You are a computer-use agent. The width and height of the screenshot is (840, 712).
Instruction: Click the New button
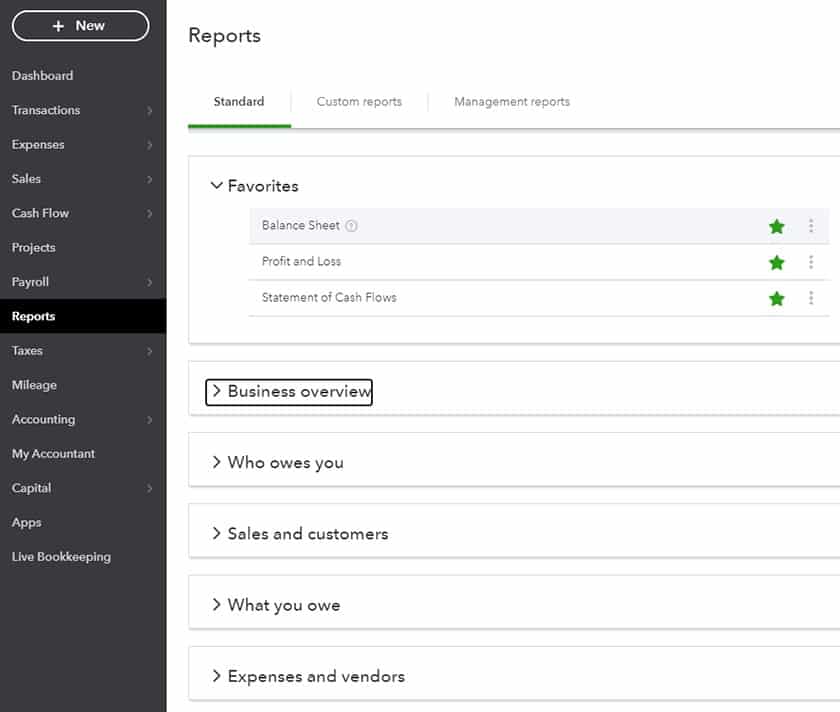click(x=80, y=25)
